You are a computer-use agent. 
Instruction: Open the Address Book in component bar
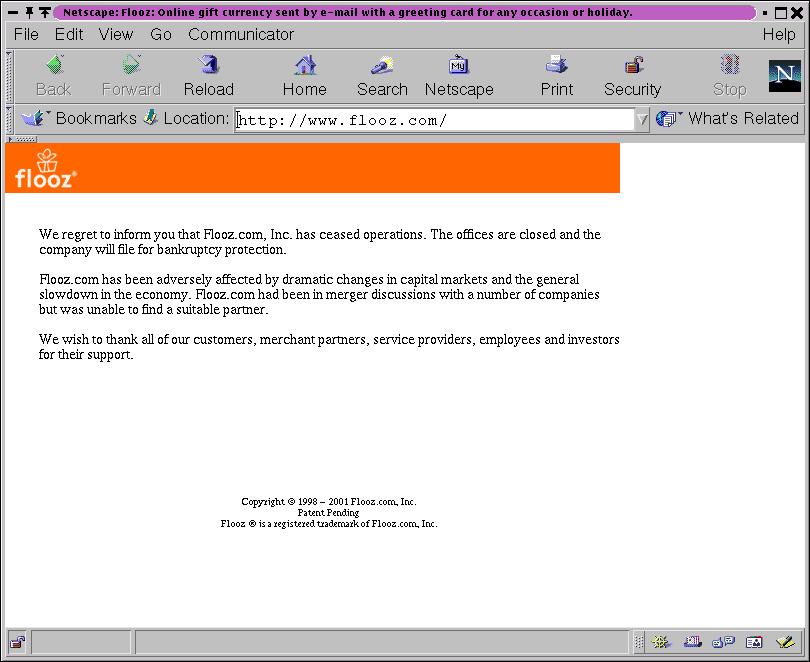click(754, 642)
